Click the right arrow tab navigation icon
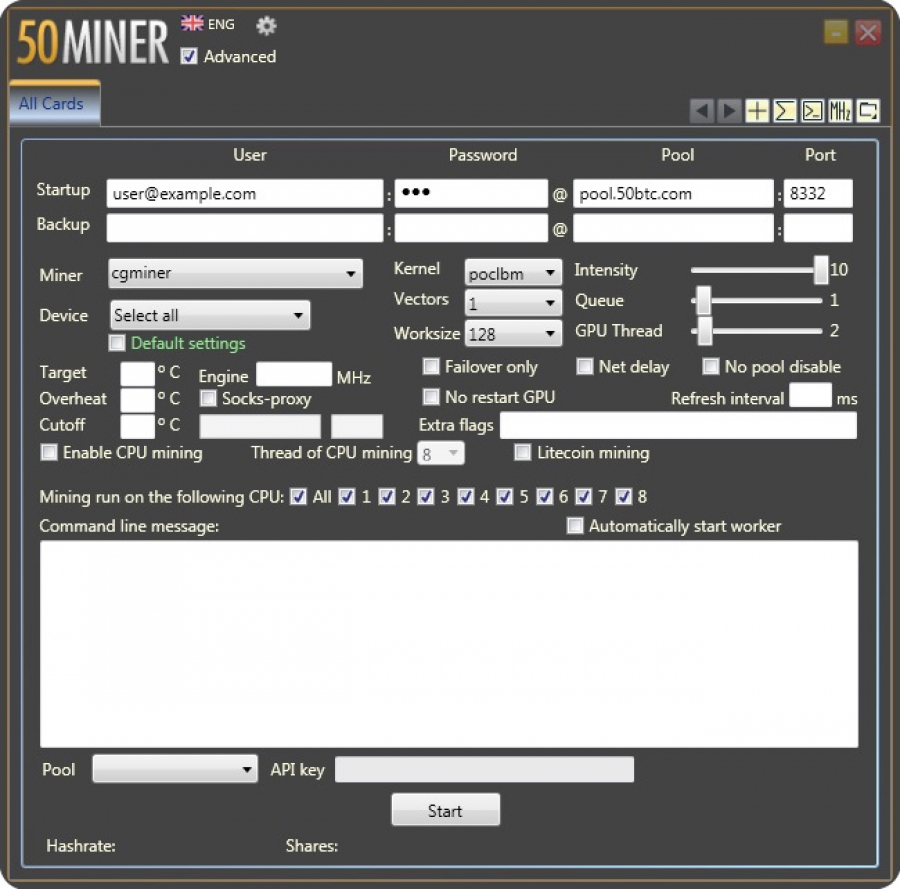The image size is (900, 889). tap(730, 111)
